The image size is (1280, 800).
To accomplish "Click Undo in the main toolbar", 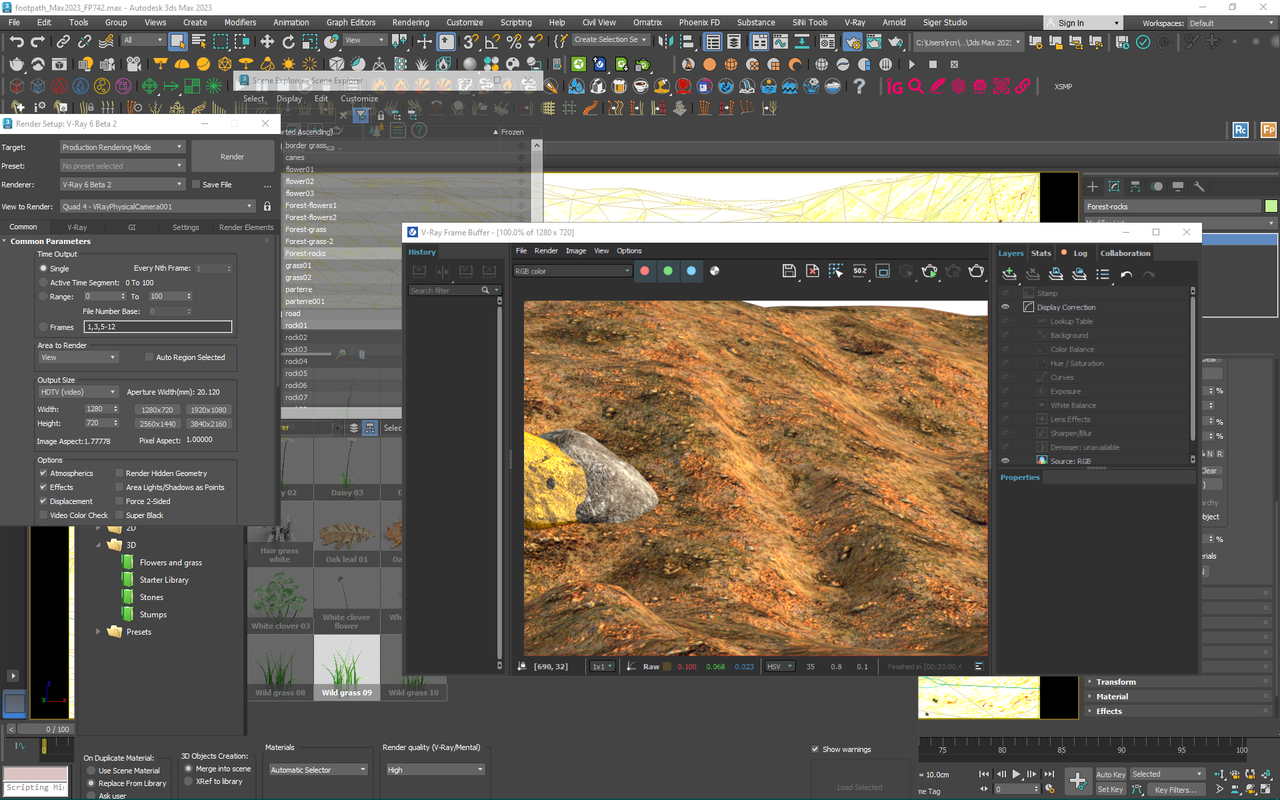I will tap(17, 42).
